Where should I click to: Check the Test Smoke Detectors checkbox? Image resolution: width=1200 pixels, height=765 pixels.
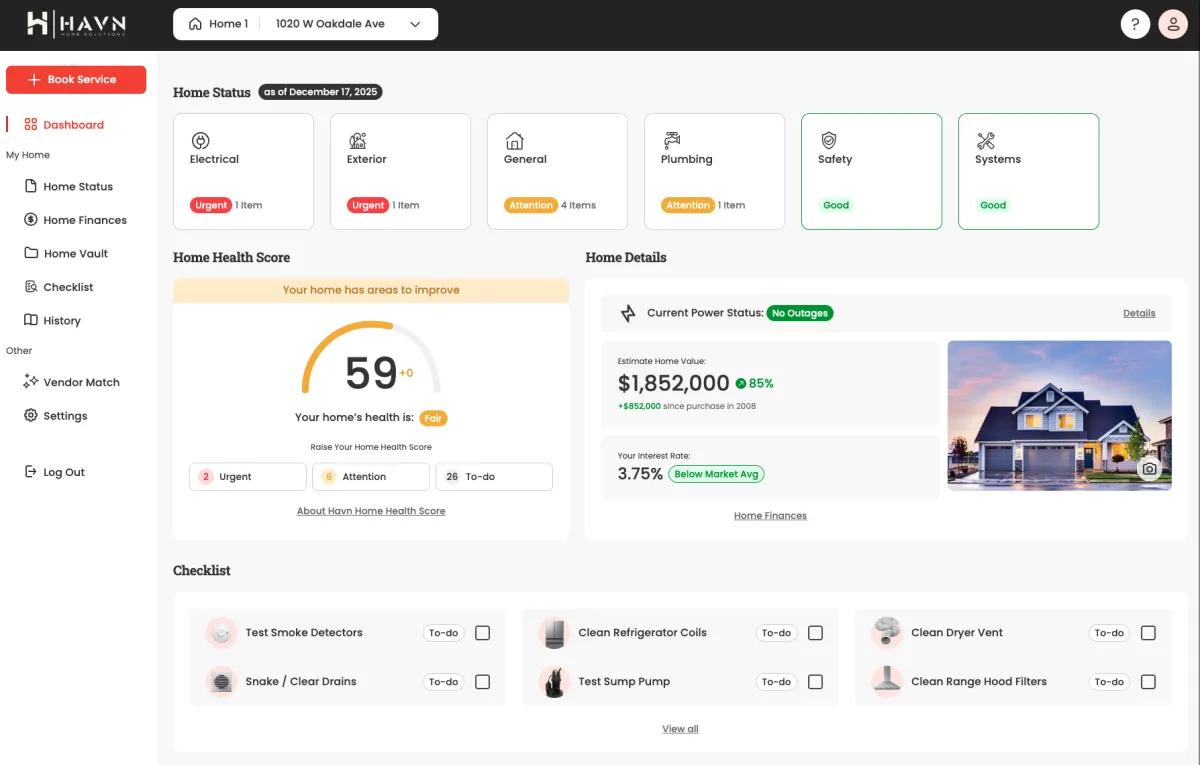tap(483, 632)
